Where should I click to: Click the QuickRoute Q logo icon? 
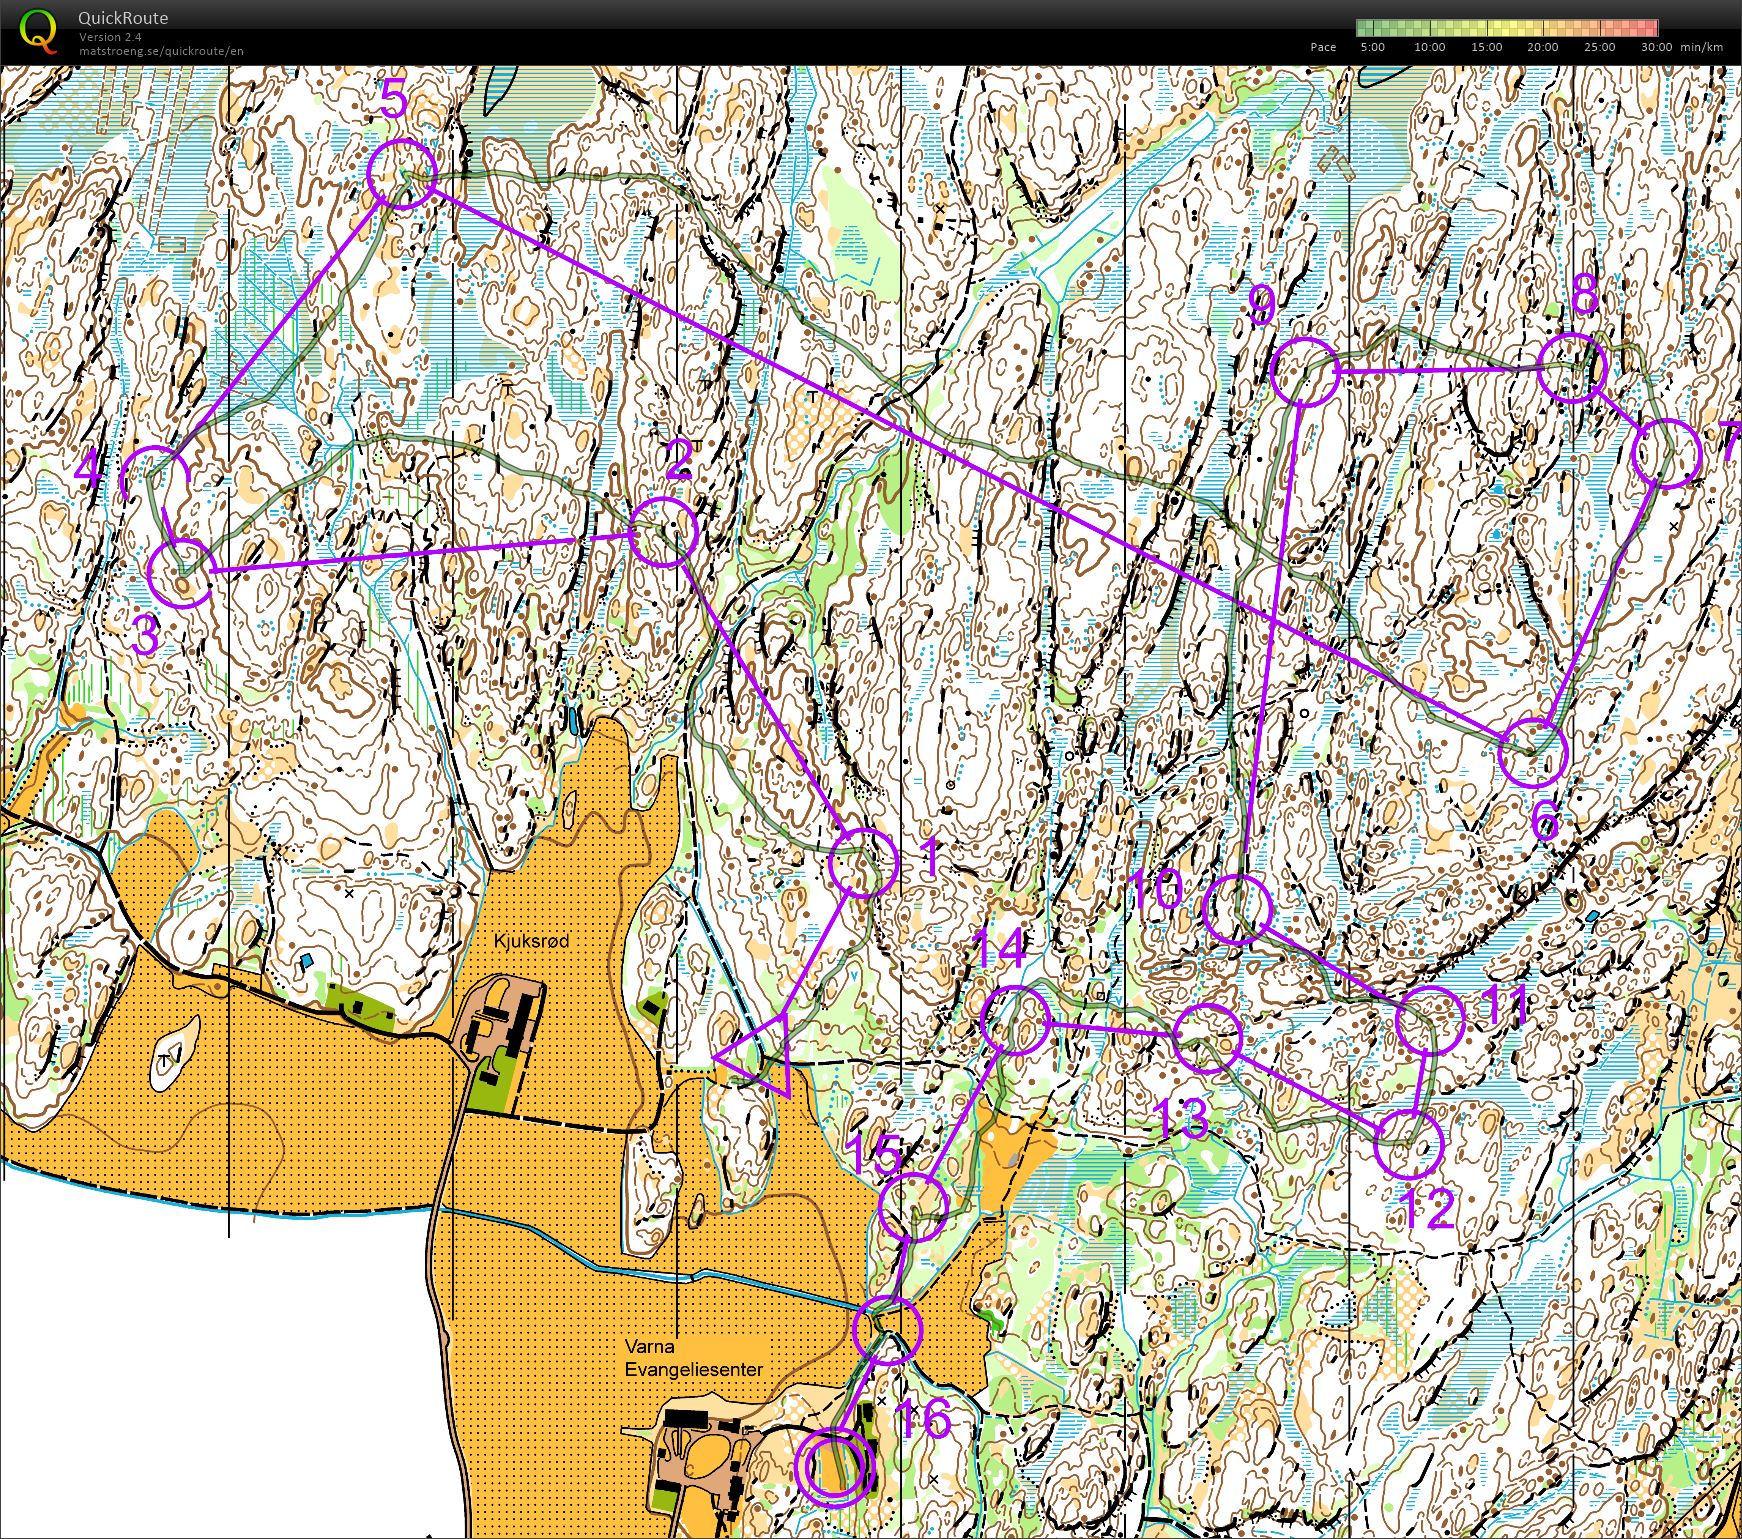click(x=38, y=29)
